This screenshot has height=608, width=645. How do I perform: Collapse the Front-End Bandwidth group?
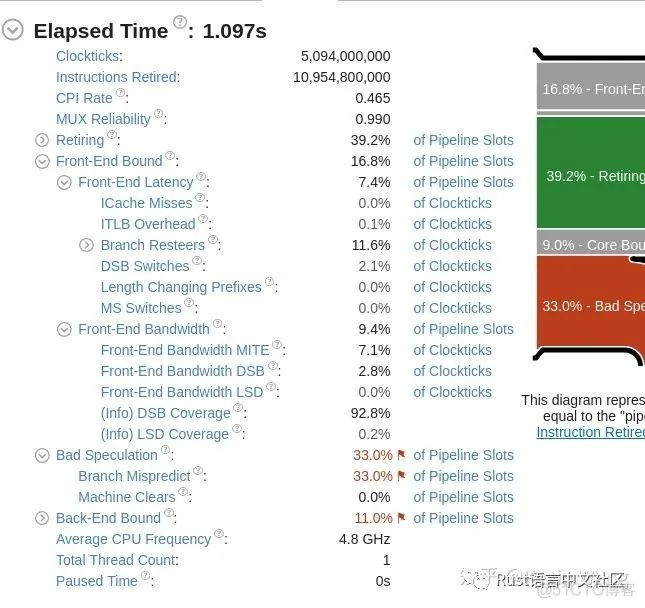64,329
